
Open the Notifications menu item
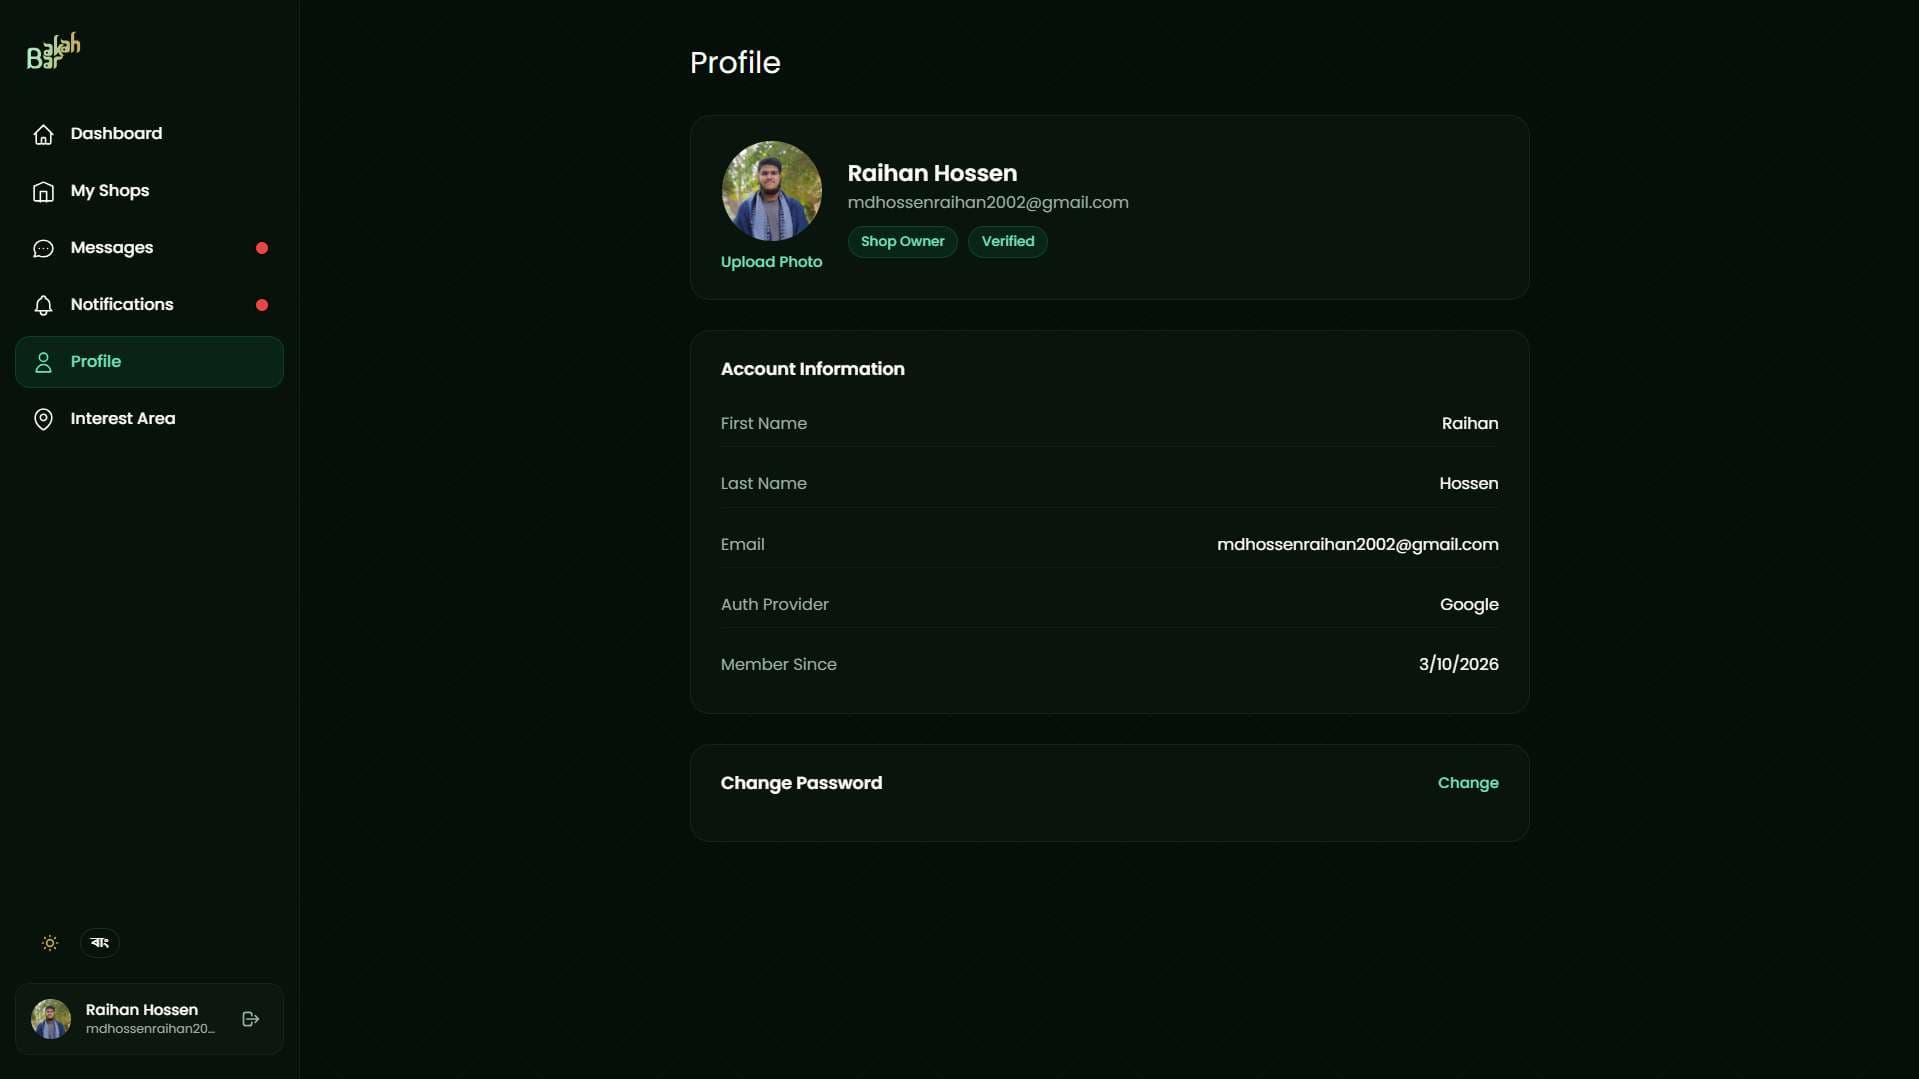pyautogui.click(x=122, y=305)
